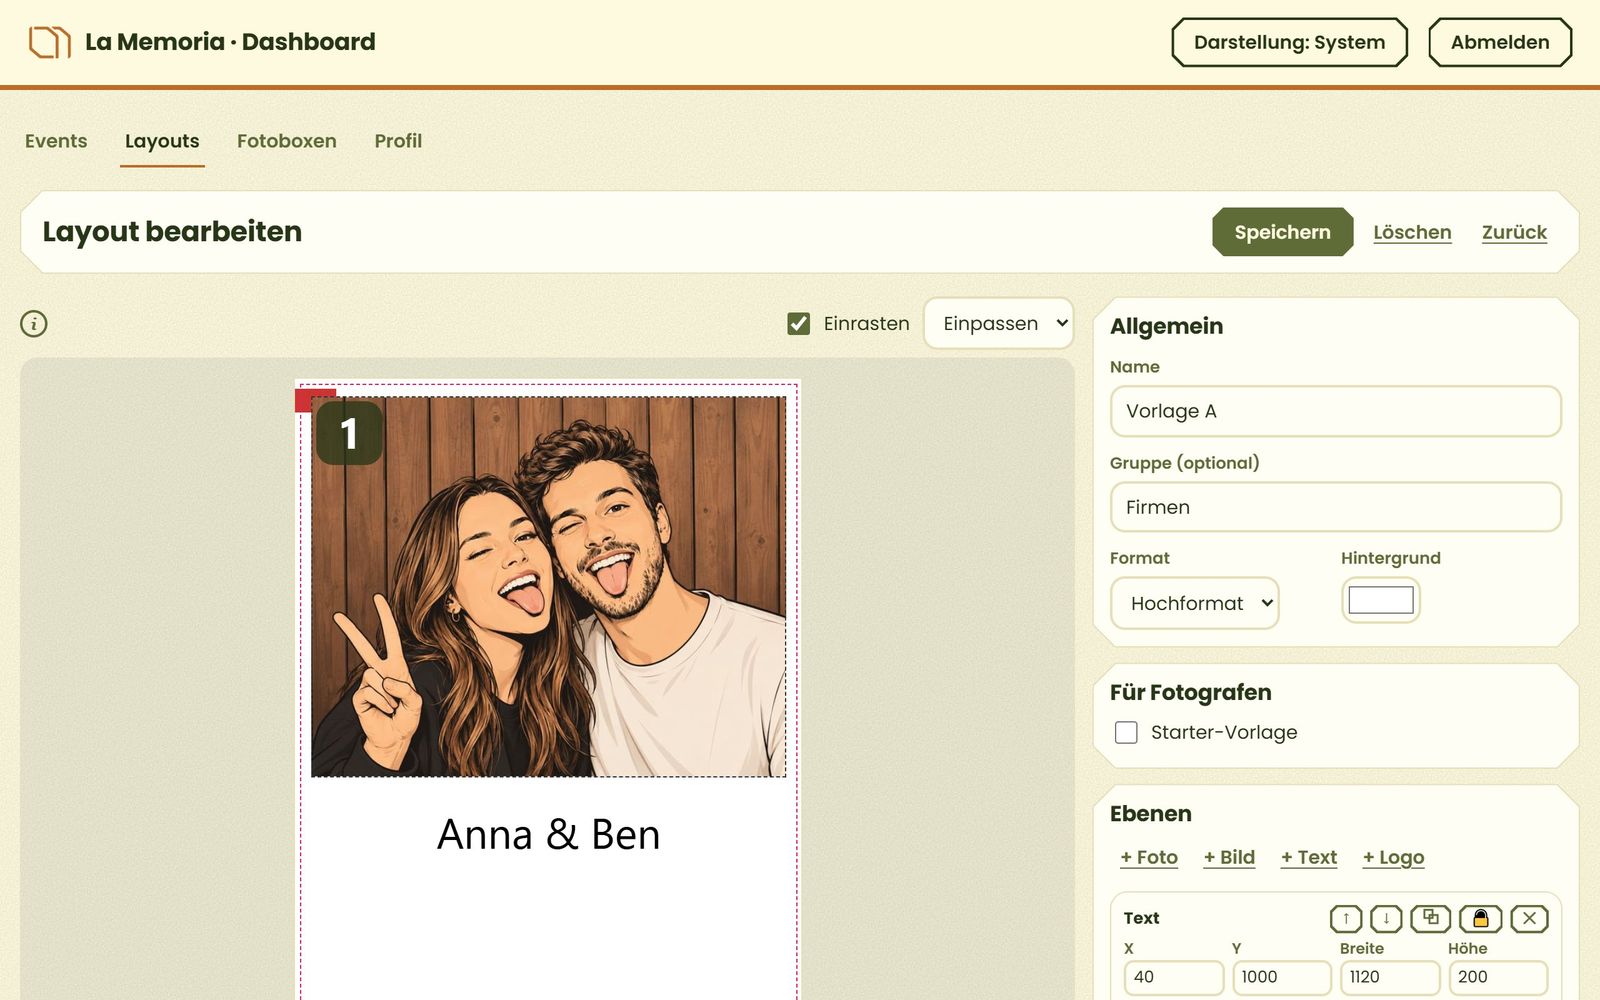Toggle lock on the Text layer
This screenshot has height=1000, width=1600.
[1481, 918]
